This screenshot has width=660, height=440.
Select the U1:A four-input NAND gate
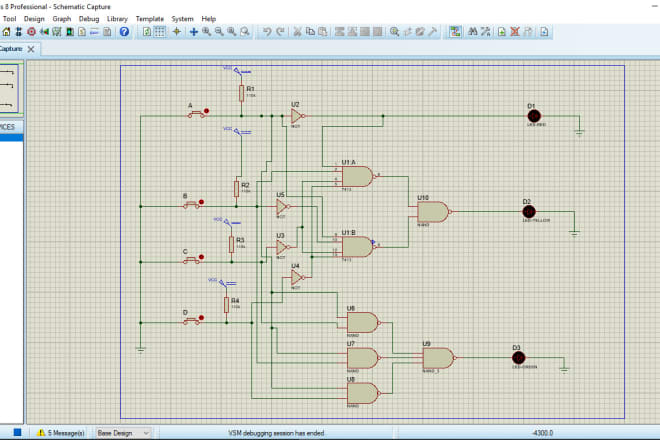tap(358, 176)
